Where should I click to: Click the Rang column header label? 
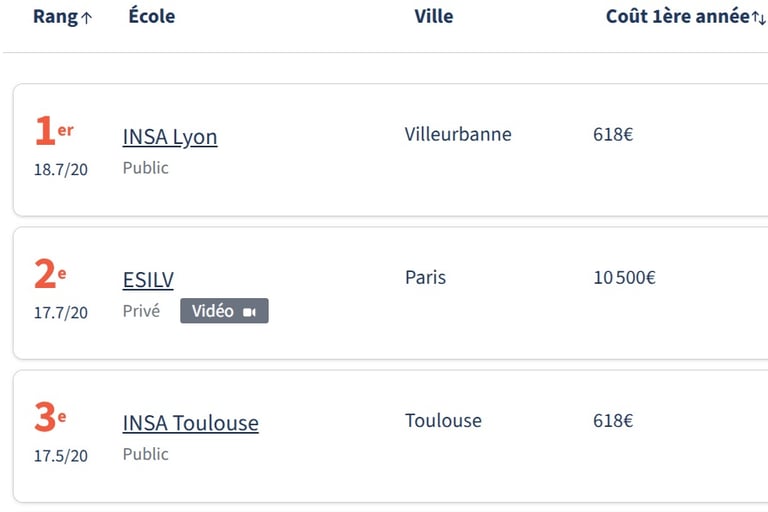click(55, 17)
